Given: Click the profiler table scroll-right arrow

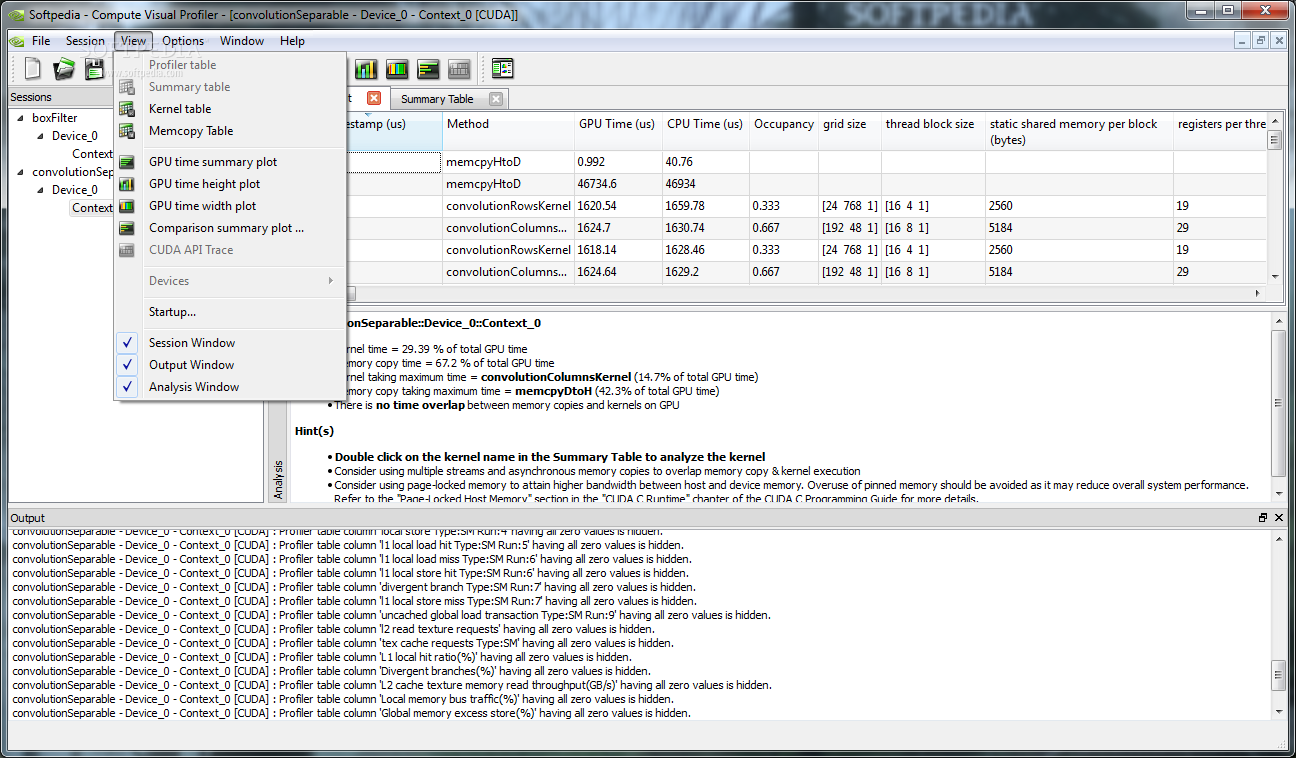Looking at the screenshot, I should 1258,293.
